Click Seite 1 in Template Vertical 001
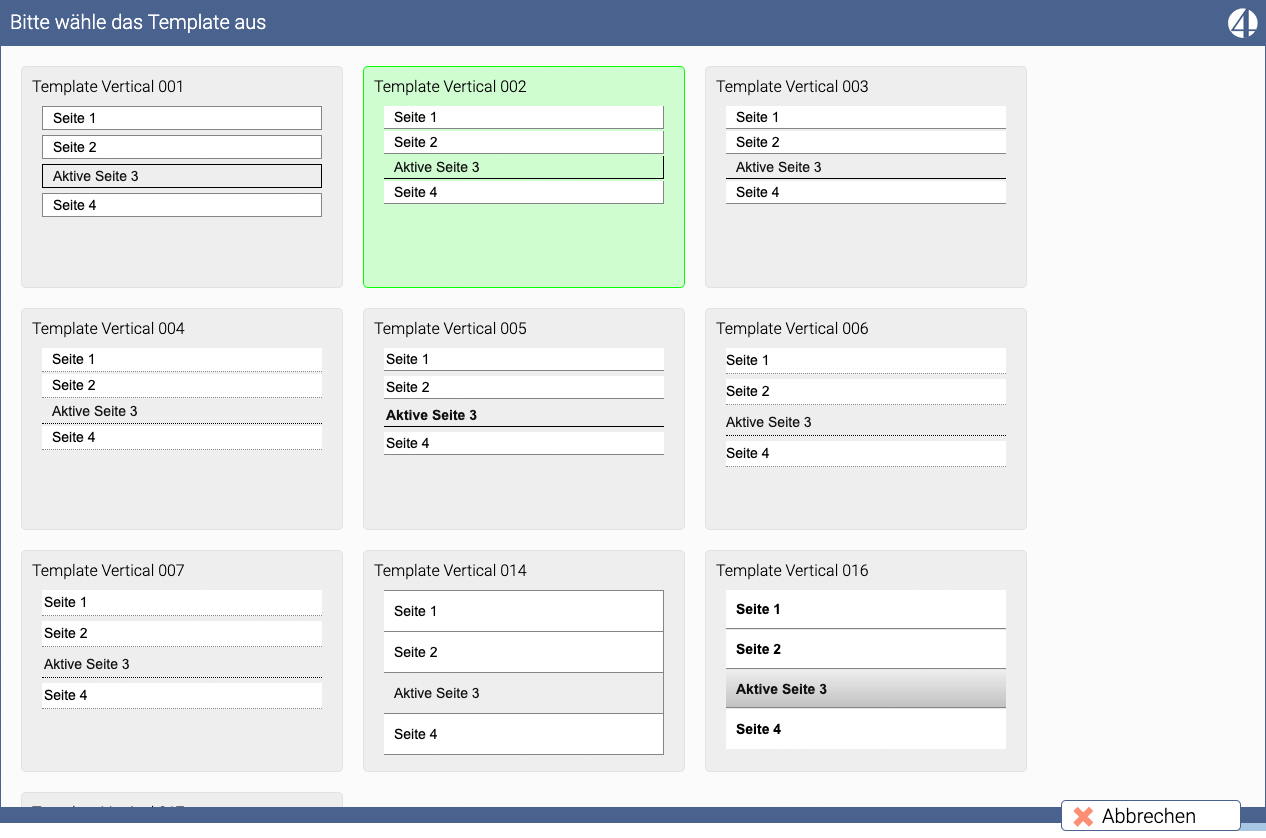Screen dimensions: 1266x838 click(x=182, y=118)
